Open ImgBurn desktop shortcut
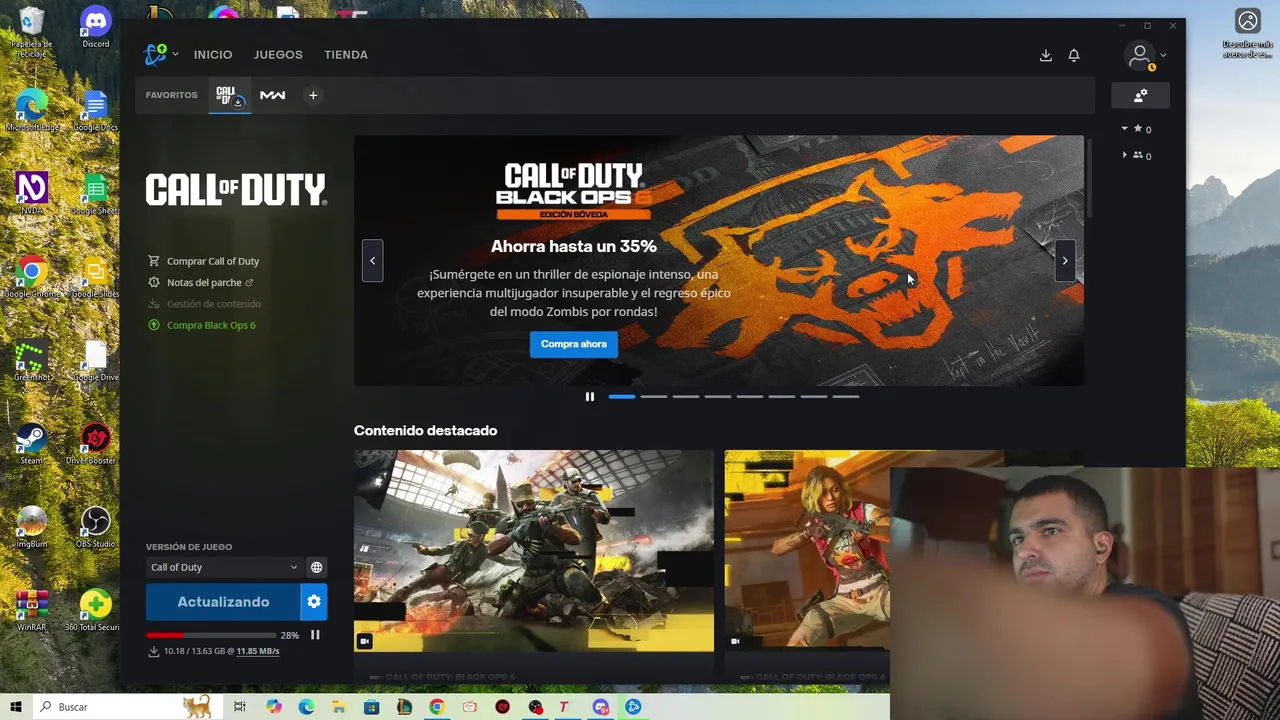This screenshot has width=1280, height=720. pos(32,527)
